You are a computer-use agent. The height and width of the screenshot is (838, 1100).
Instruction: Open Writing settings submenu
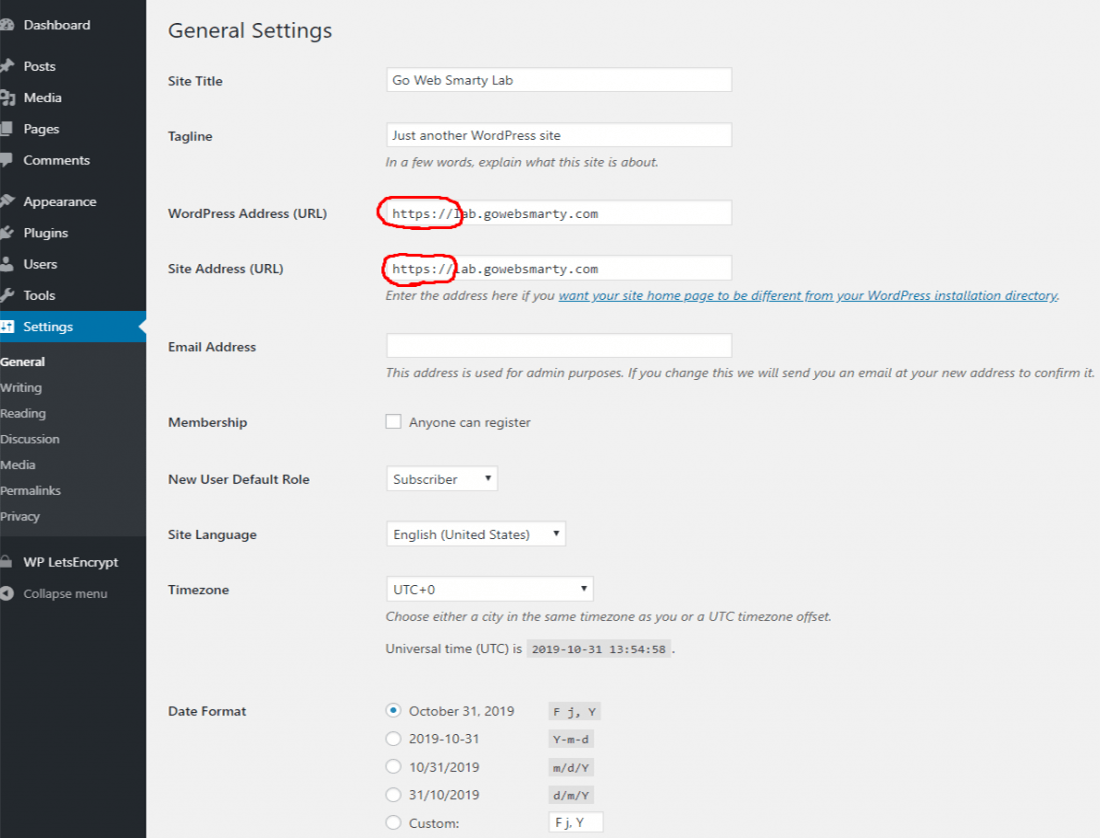coord(21,388)
